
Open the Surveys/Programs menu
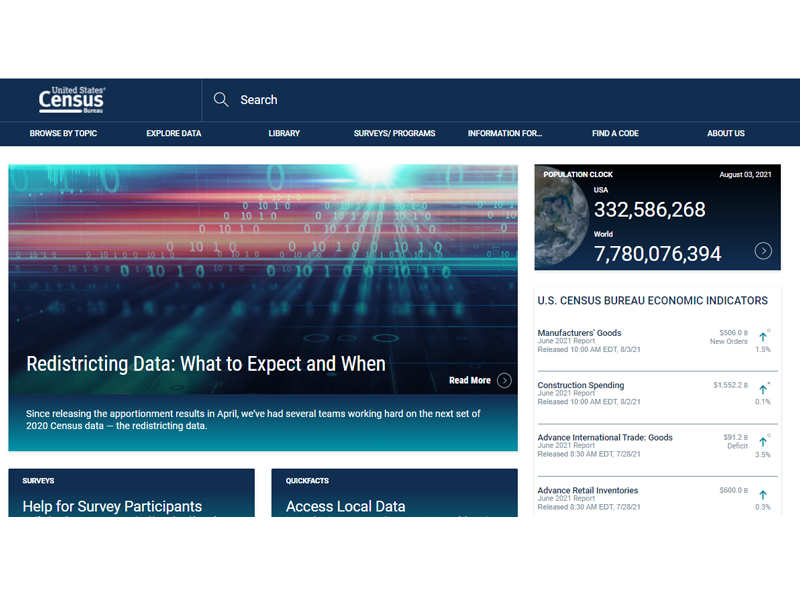click(394, 134)
